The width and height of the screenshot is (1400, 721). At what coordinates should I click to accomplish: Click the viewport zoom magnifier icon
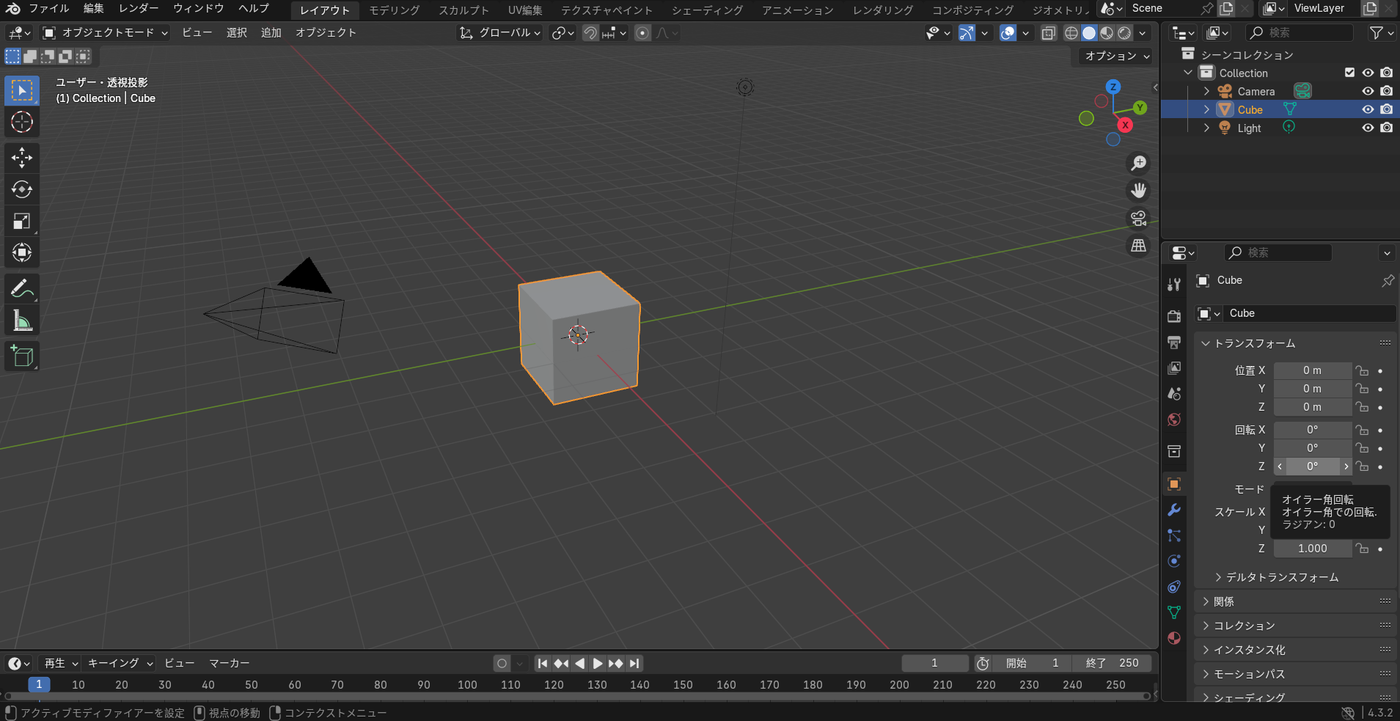(1138, 163)
